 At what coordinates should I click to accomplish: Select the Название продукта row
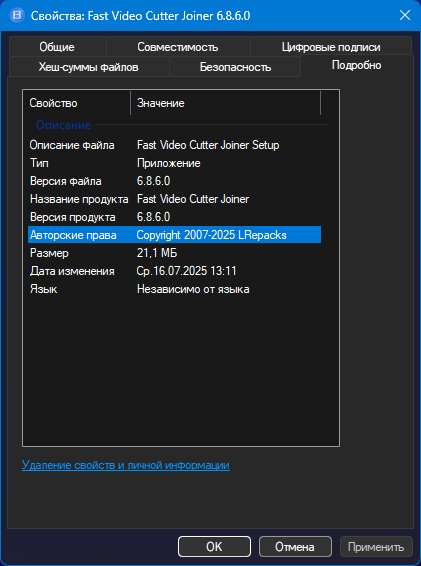[x=174, y=199]
